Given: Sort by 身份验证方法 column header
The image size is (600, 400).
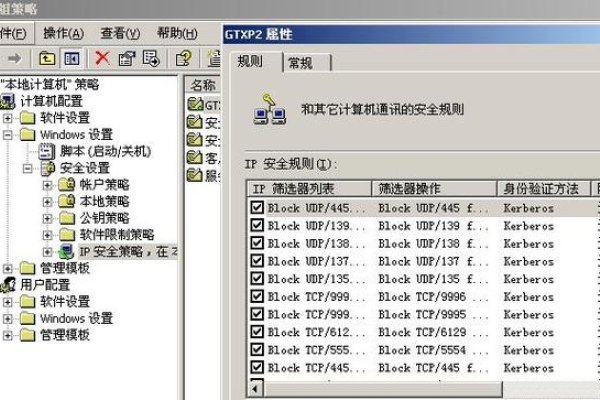Looking at the screenshot, I should [x=543, y=188].
